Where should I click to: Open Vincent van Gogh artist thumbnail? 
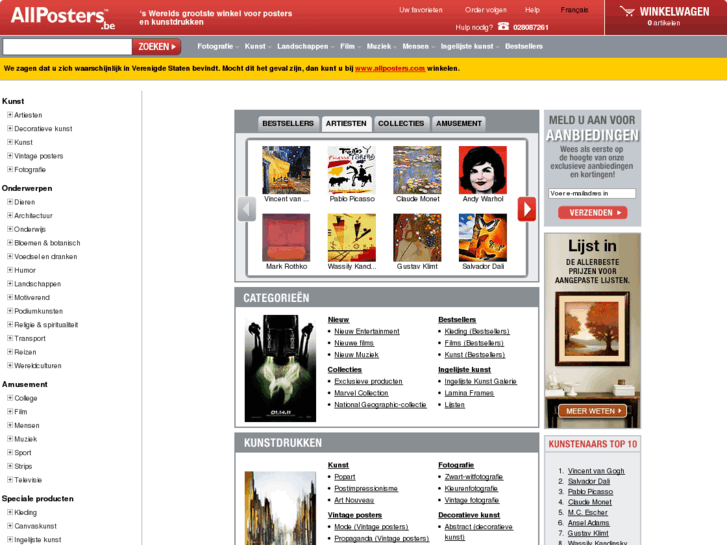coord(286,170)
